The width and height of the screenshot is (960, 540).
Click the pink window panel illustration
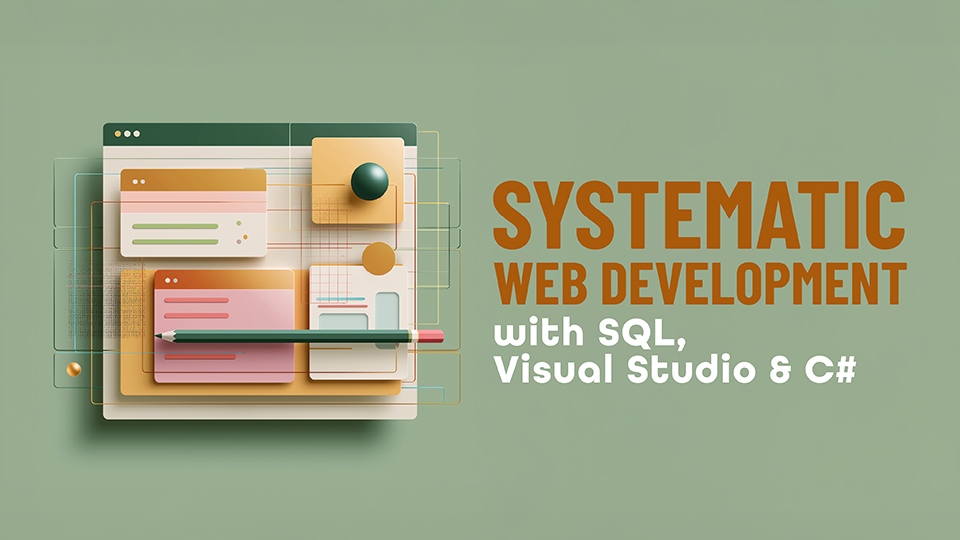coord(223,326)
